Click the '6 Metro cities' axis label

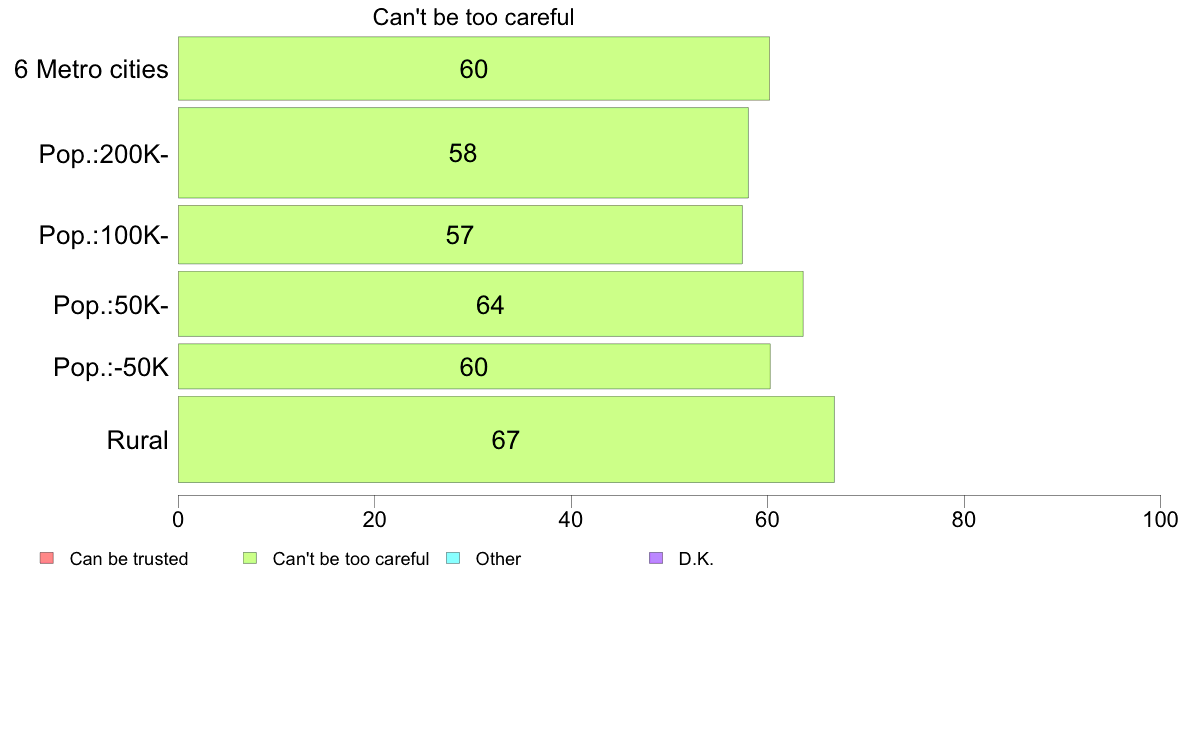pyautogui.click(x=91, y=69)
